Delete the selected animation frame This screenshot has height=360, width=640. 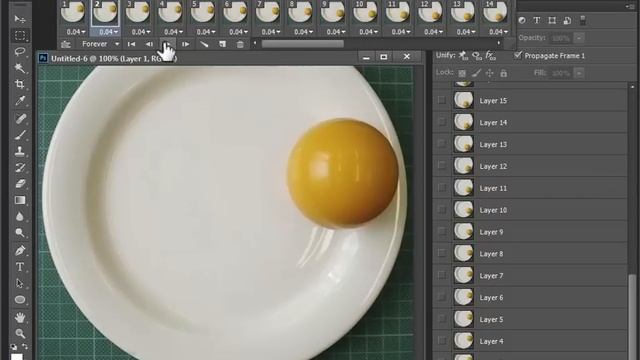pyautogui.click(x=240, y=44)
